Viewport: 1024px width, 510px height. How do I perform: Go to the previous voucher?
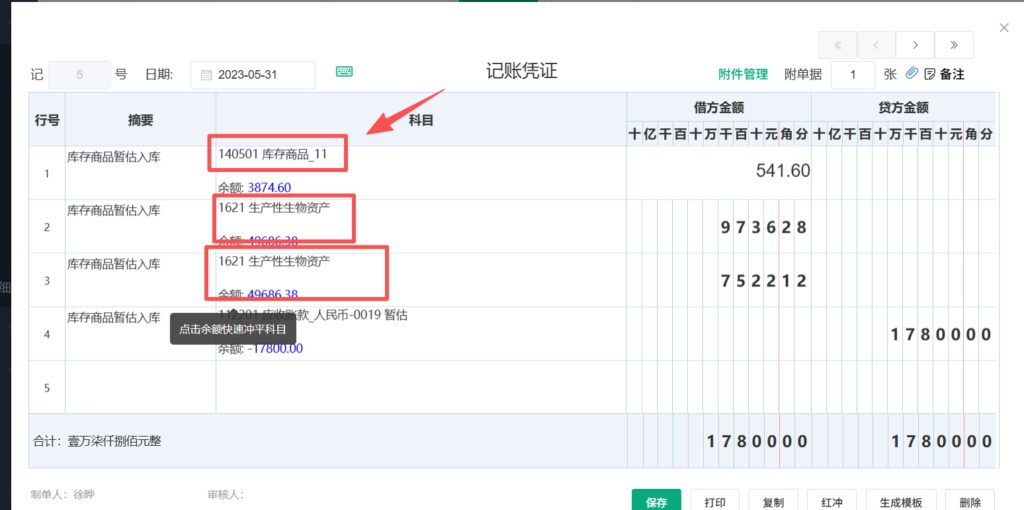click(x=876, y=45)
